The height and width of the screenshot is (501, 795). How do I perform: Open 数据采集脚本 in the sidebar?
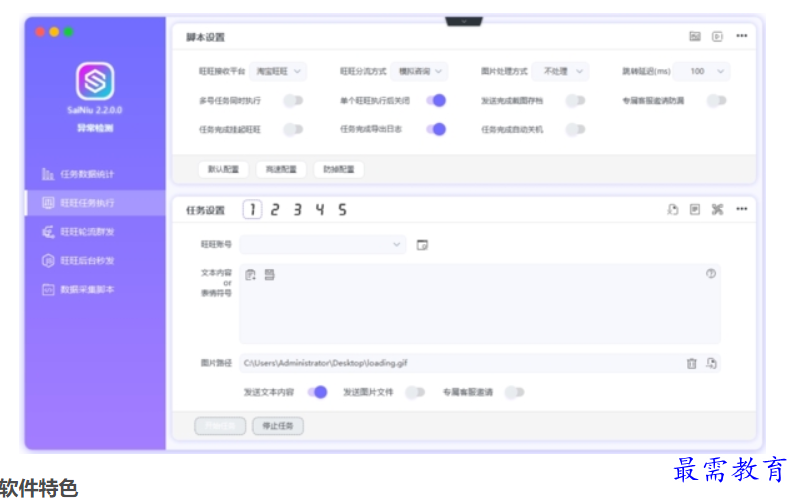[95, 290]
